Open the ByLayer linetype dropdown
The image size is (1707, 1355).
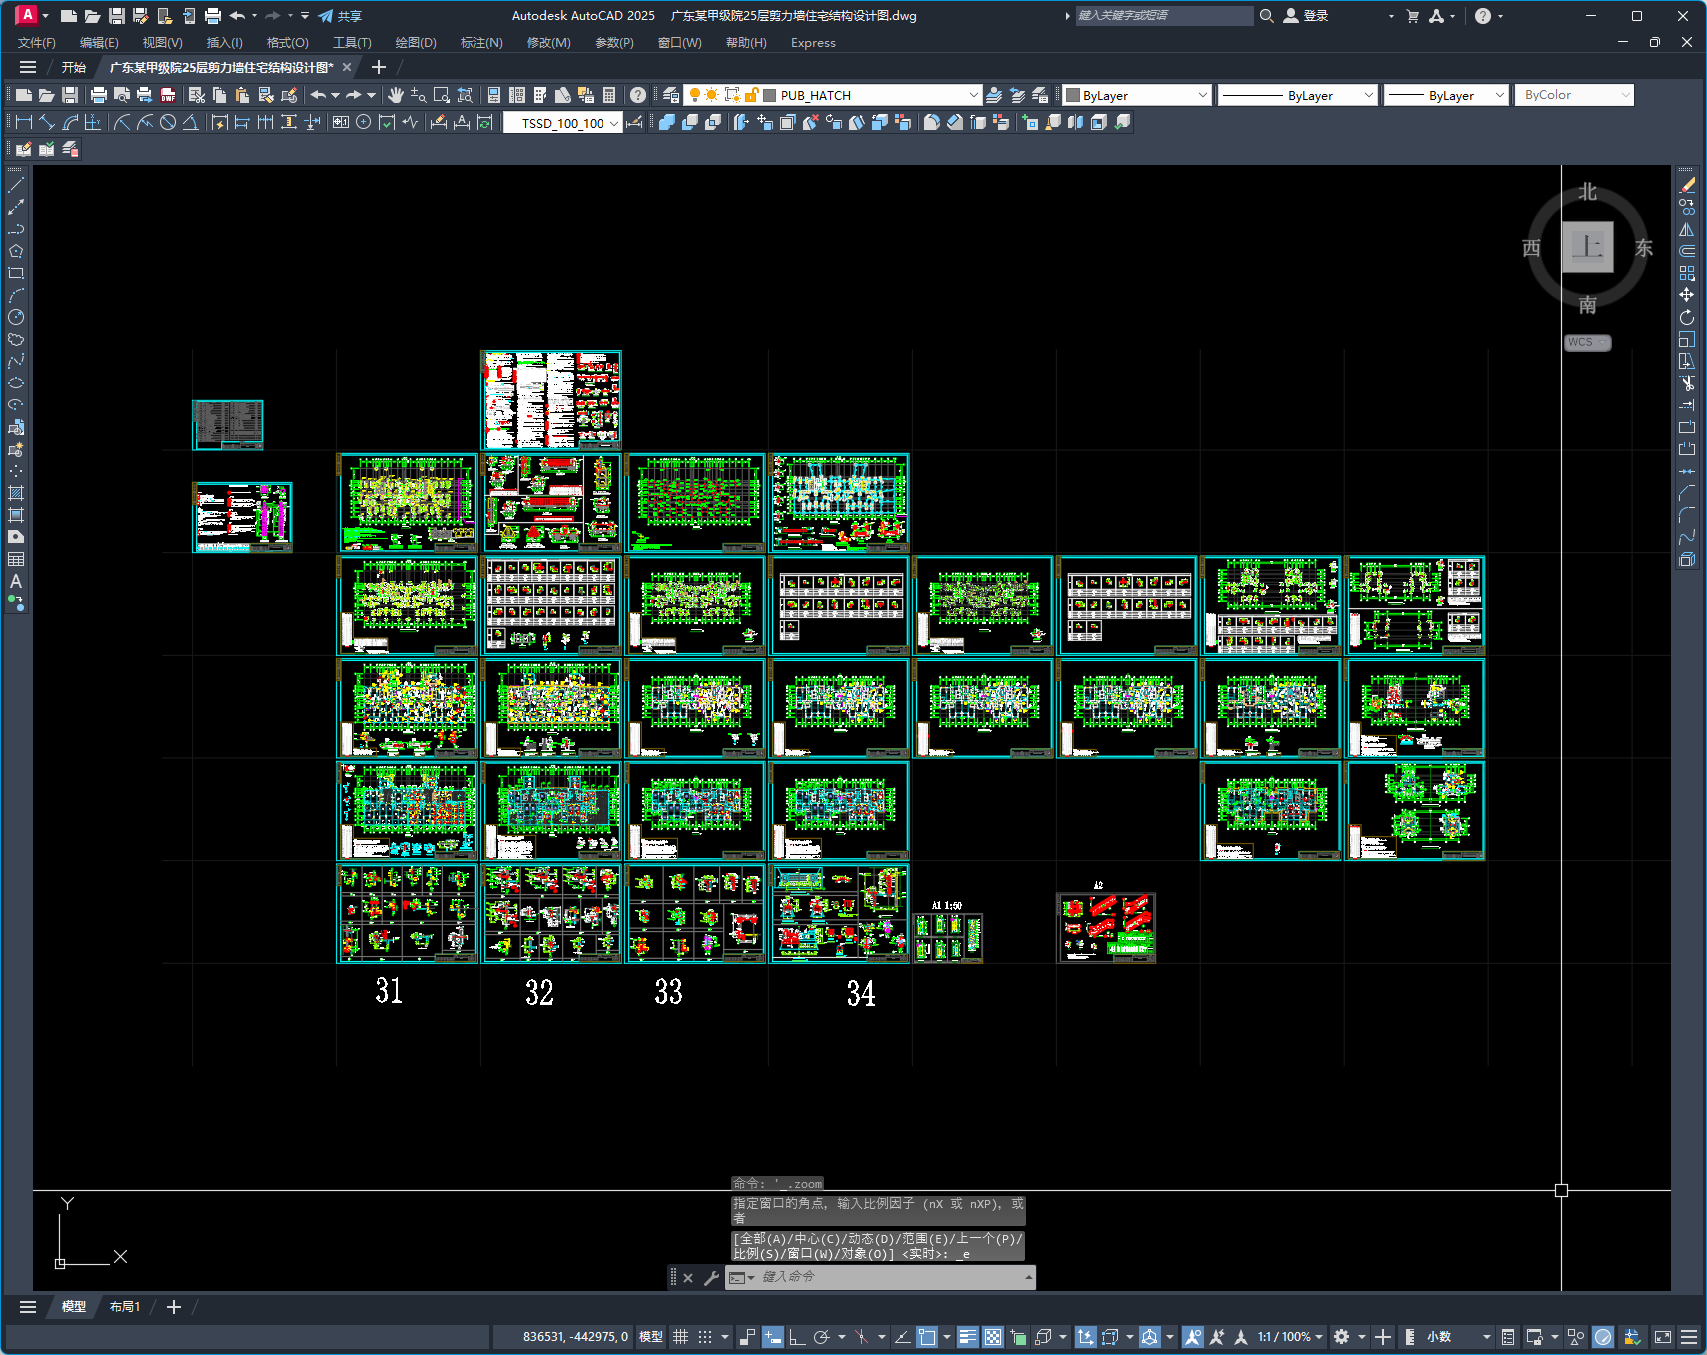click(x=1369, y=95)
